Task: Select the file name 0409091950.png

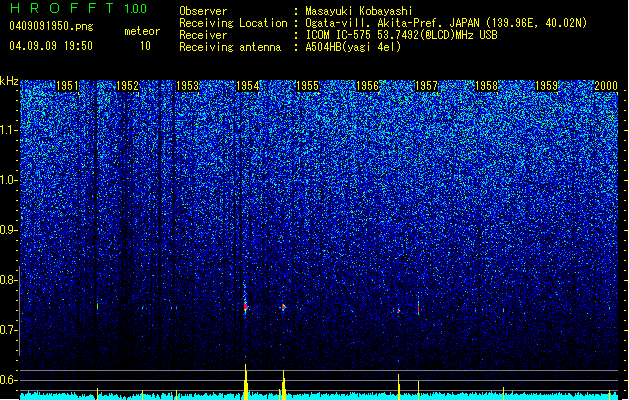Action: 51,26
